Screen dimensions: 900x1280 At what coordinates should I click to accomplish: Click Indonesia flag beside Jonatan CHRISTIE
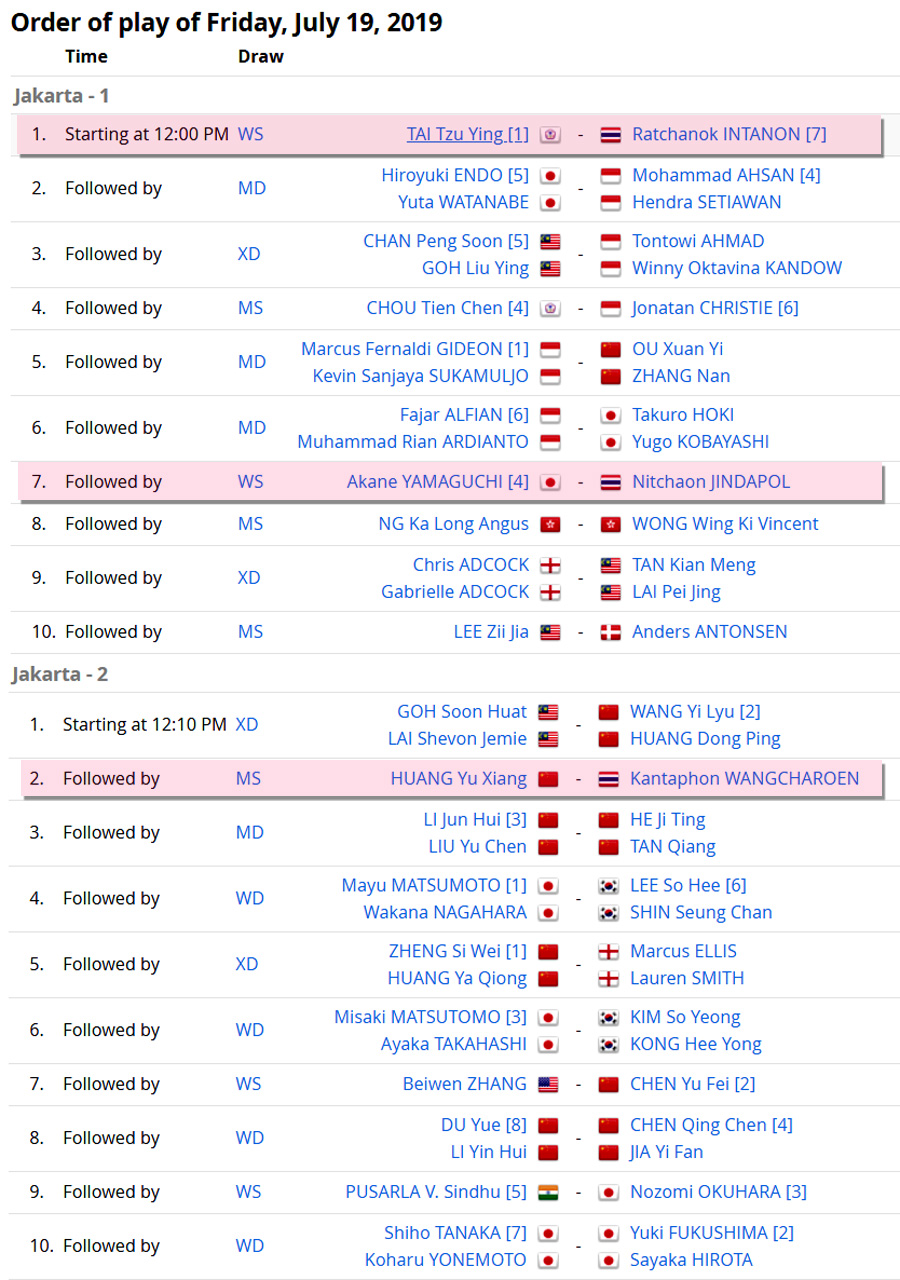(611, 308)
